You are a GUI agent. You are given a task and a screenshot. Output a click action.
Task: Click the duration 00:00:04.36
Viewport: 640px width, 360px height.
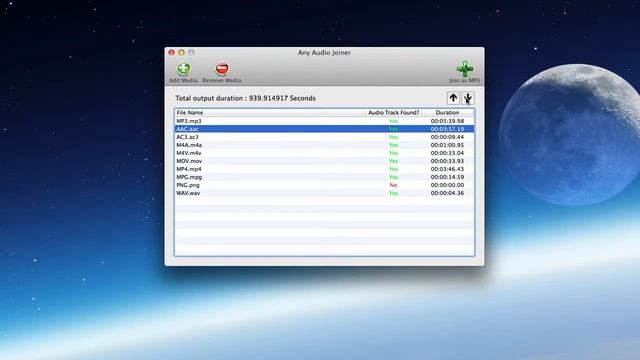pyautogui.click(x=447, y=193)
